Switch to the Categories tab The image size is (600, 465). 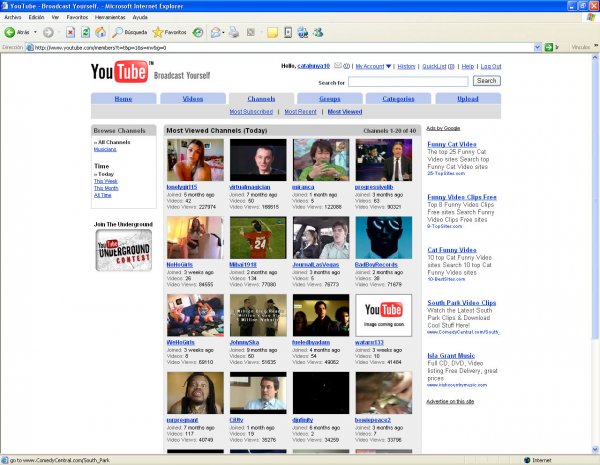click(x=398, y=99)
